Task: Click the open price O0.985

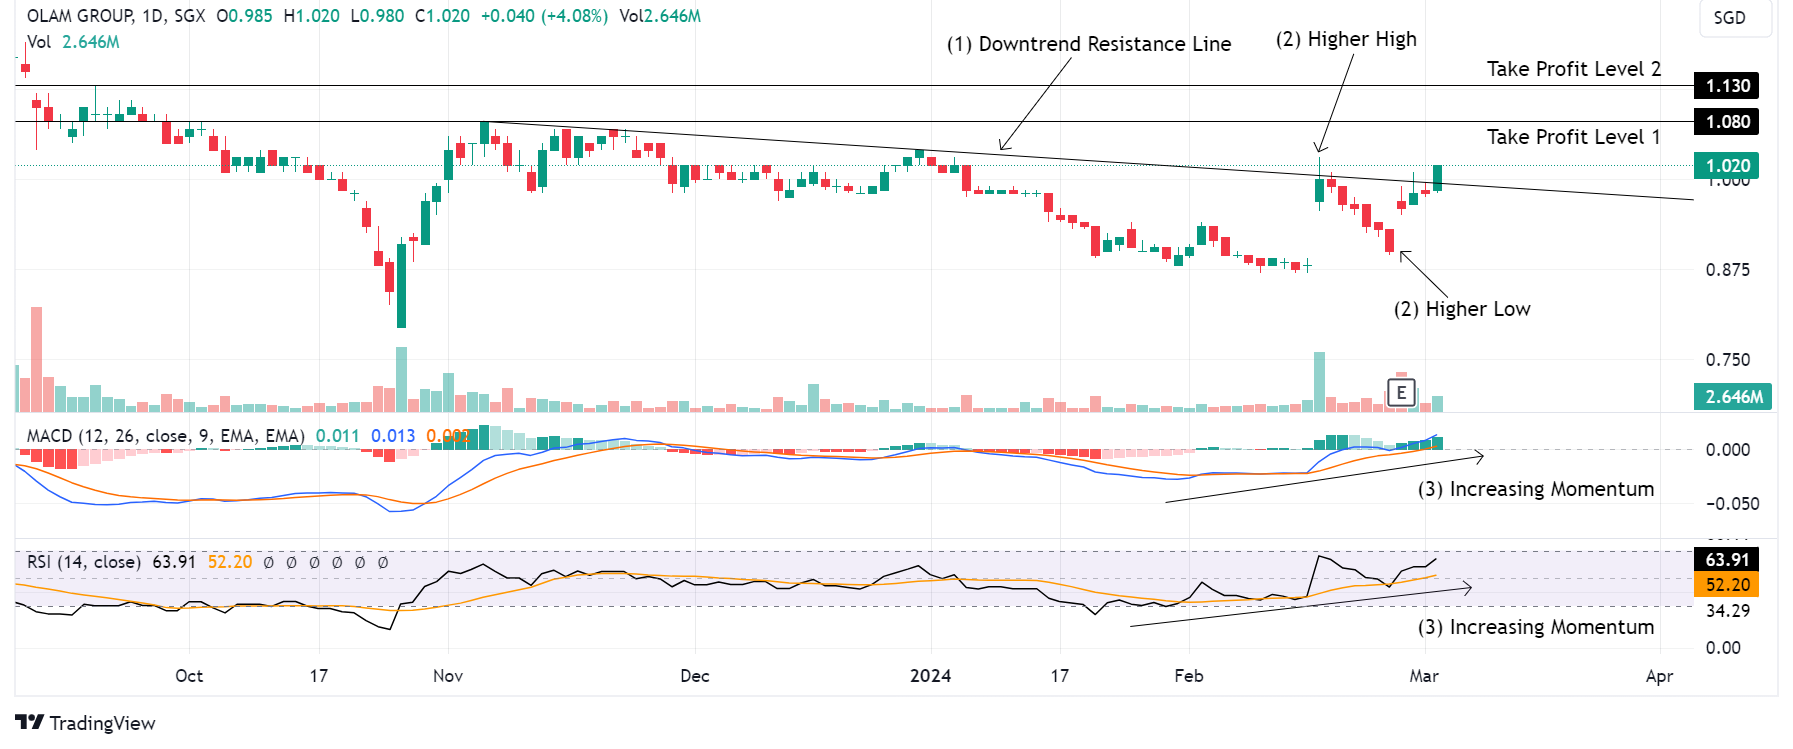Action: (x=245, y=16)
